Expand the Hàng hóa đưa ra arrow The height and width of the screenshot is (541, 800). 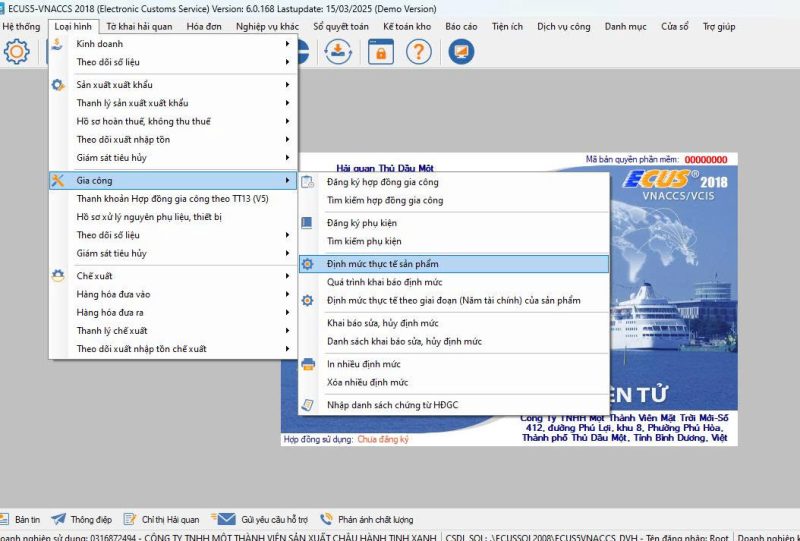[287, 312]
